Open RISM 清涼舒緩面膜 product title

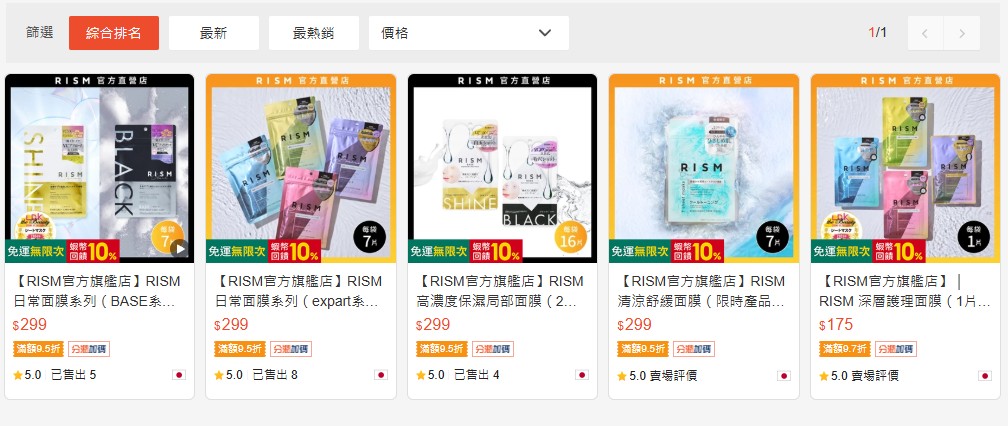pyautogui.click(x=701, y=291)
